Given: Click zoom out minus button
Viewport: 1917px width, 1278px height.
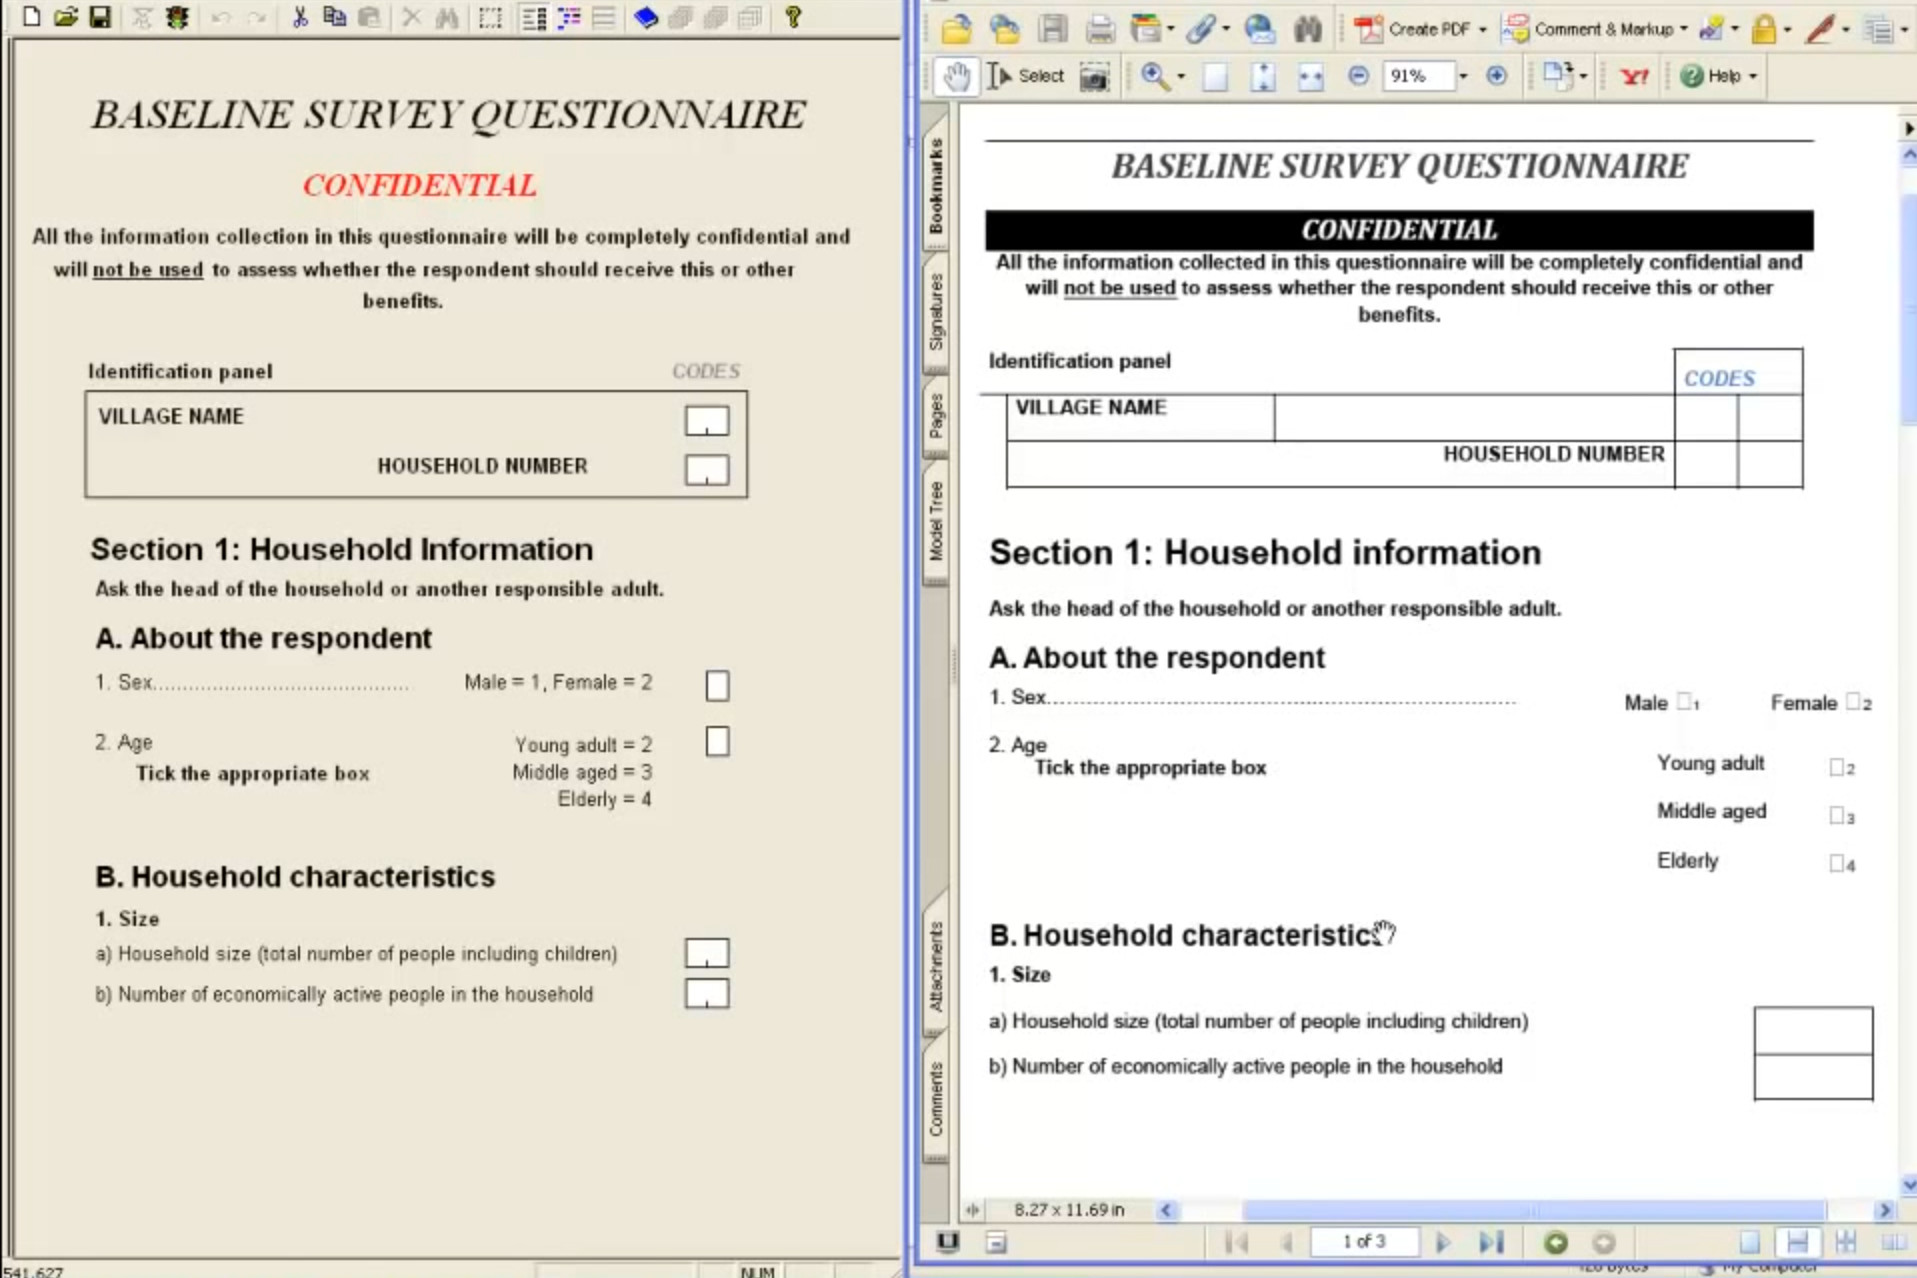Looking at the screenshot, I should [x=1358, y=76].
